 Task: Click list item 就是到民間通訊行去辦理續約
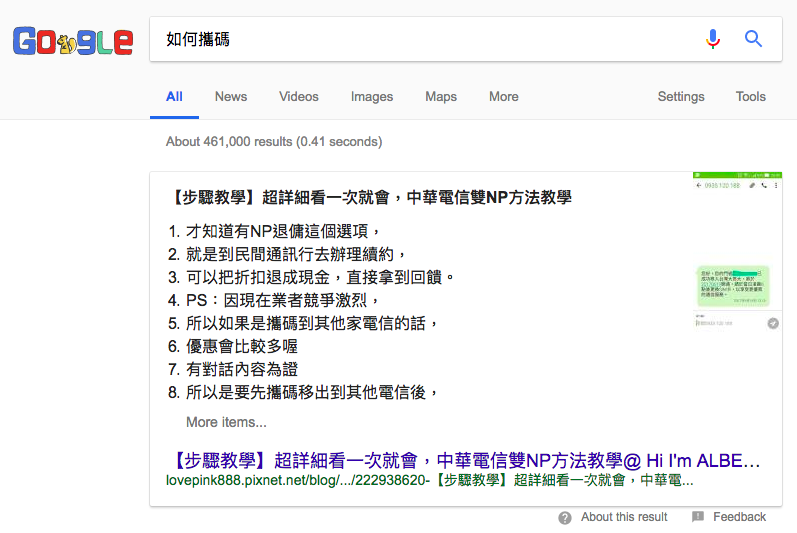(x=296, y=254)
